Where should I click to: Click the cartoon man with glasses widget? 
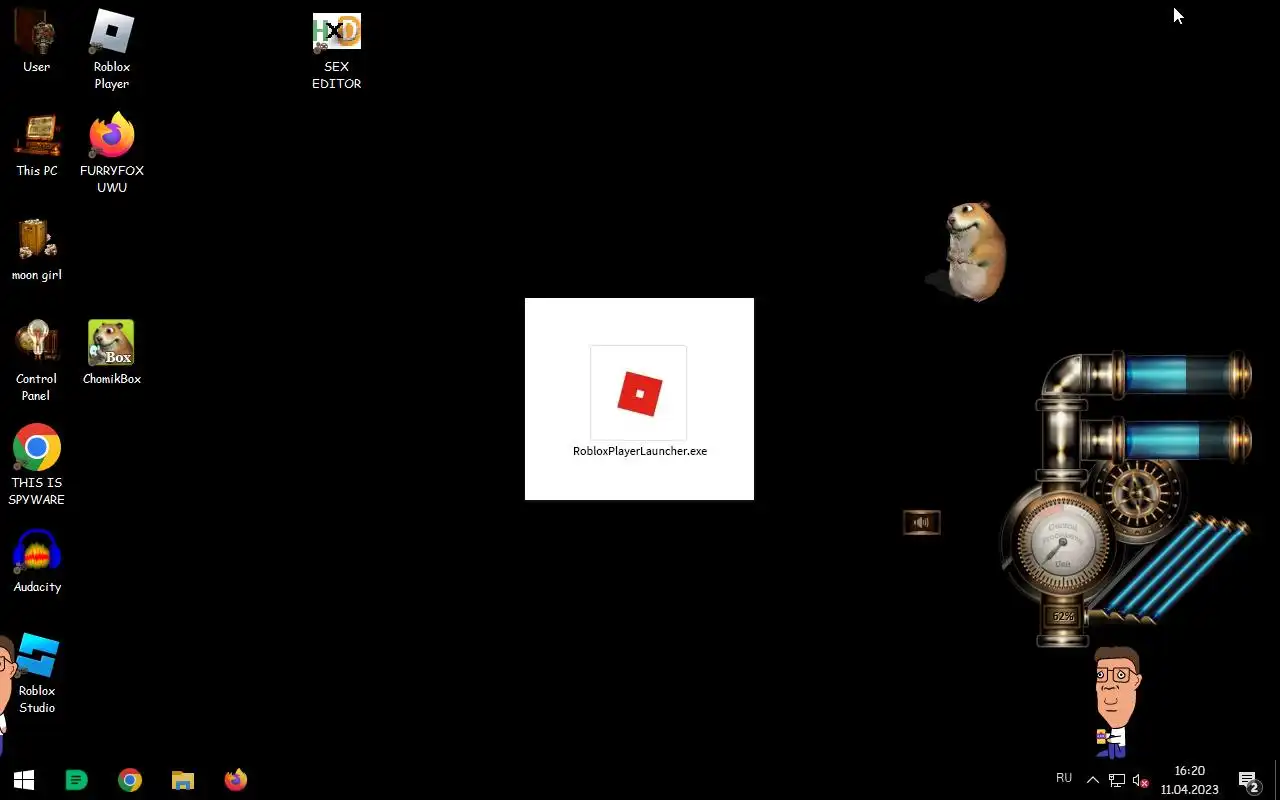click(1116, 702)
